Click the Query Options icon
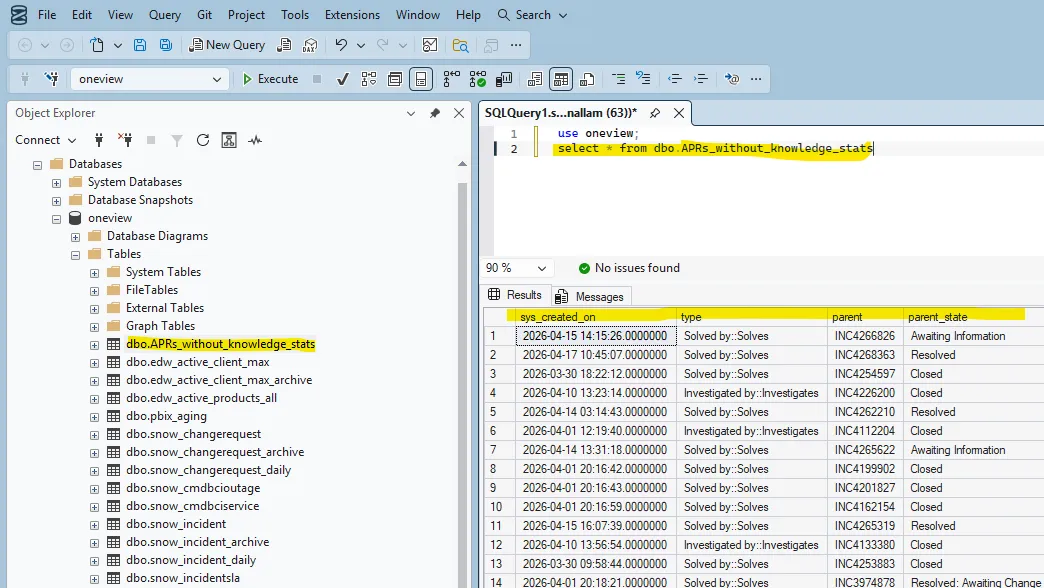The height and width of the screenshot is (588, 1044). coord(395,79)
